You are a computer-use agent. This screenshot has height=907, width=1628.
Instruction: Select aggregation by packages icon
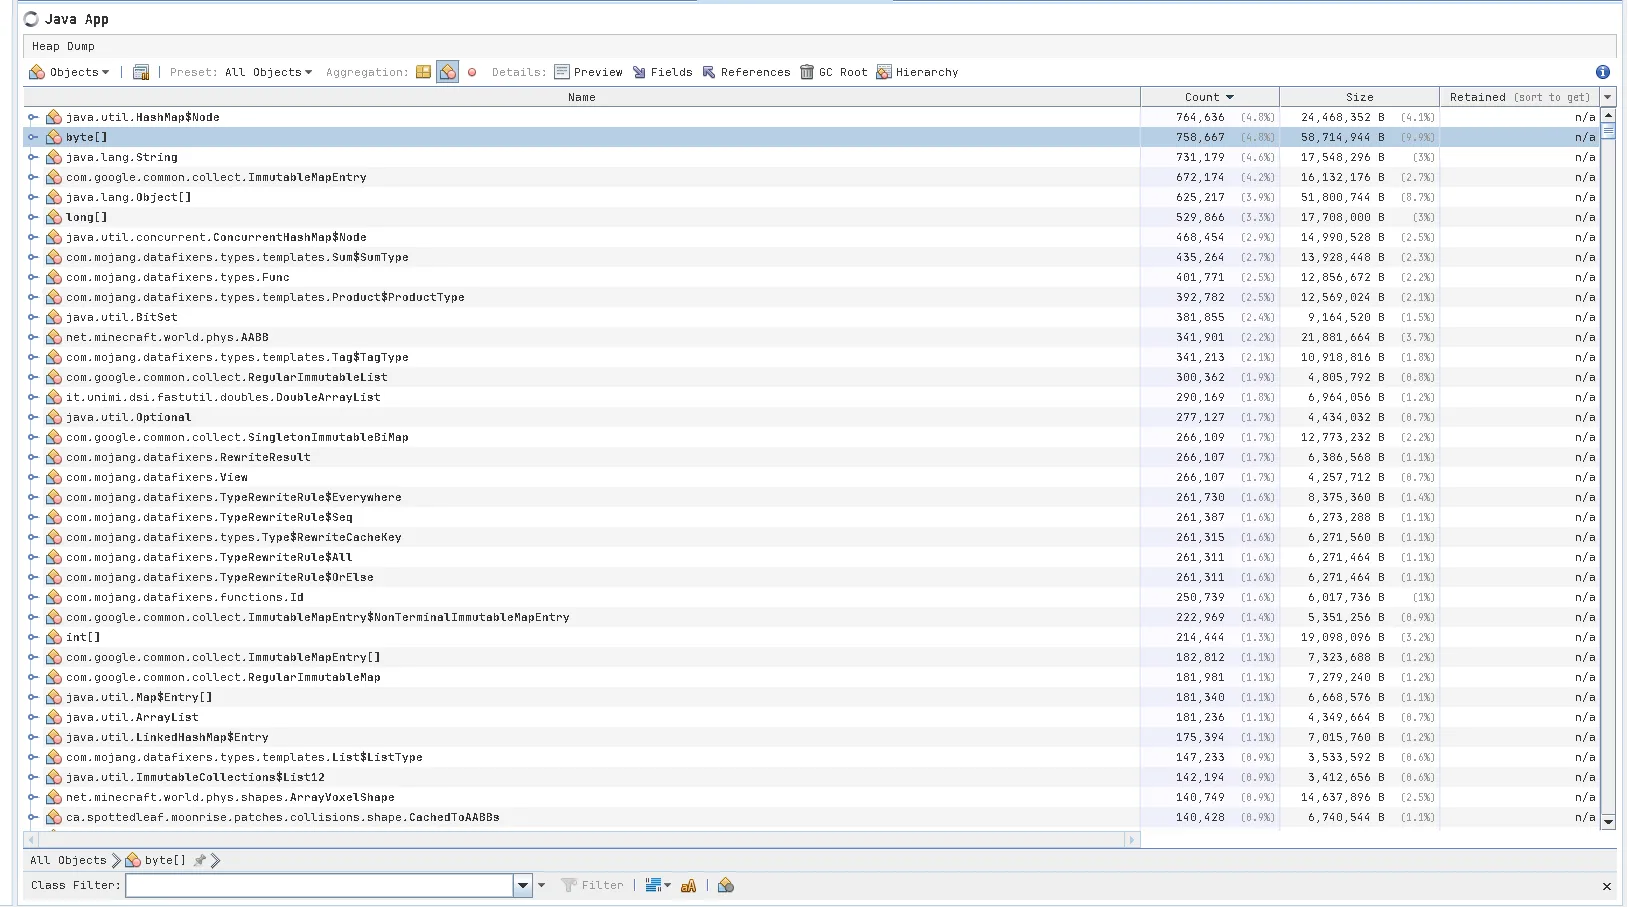pyautogui.click(x=424, y=72)
